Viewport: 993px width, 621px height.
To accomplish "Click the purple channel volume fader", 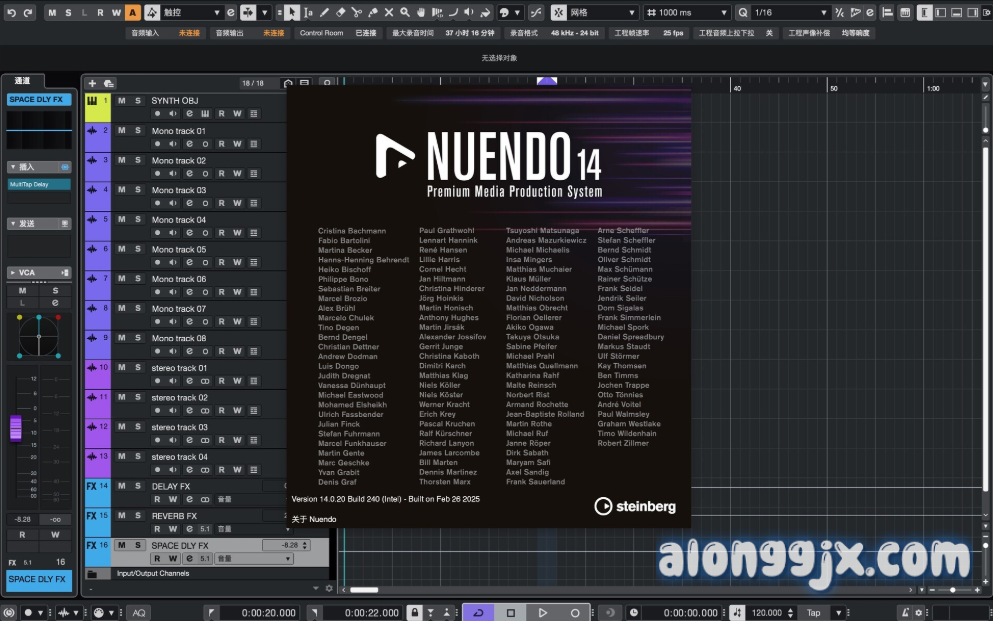I will coord(15,428).
